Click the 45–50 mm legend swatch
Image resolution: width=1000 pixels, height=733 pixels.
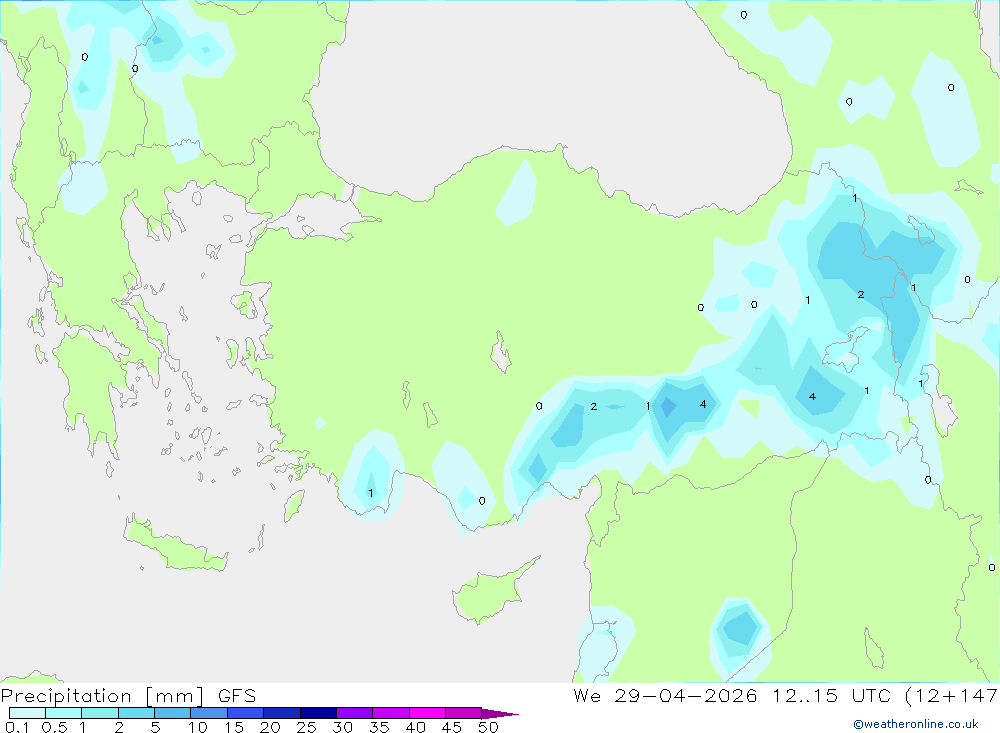pos(464,713)
